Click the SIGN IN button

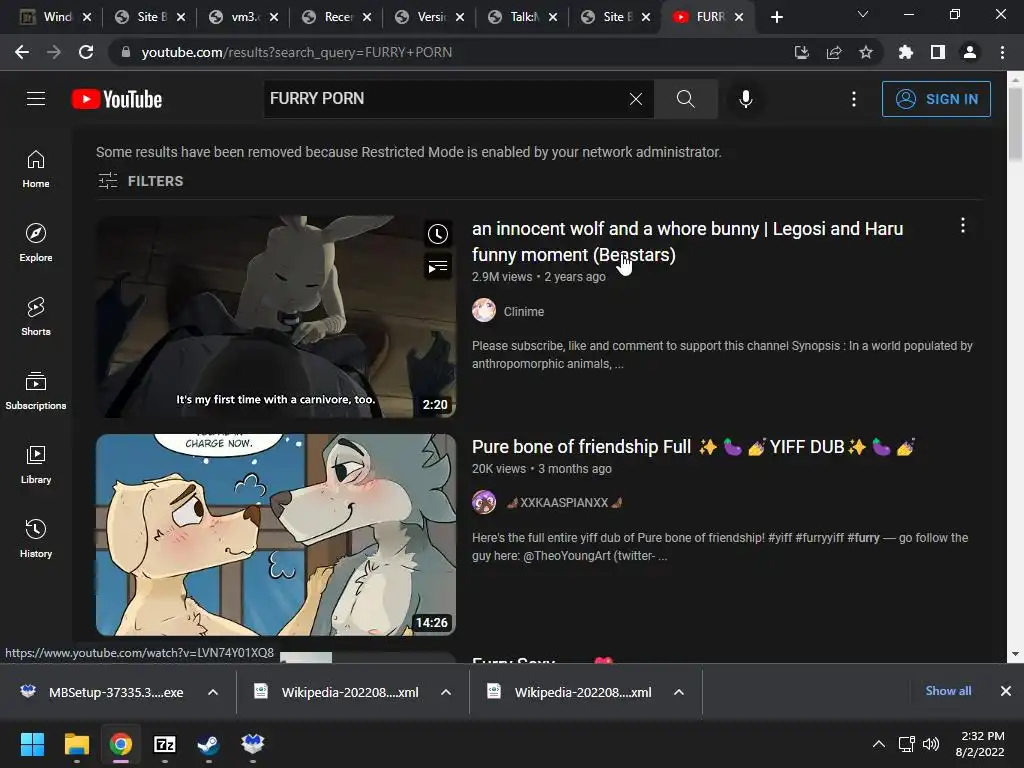click(x=936, y=99)
